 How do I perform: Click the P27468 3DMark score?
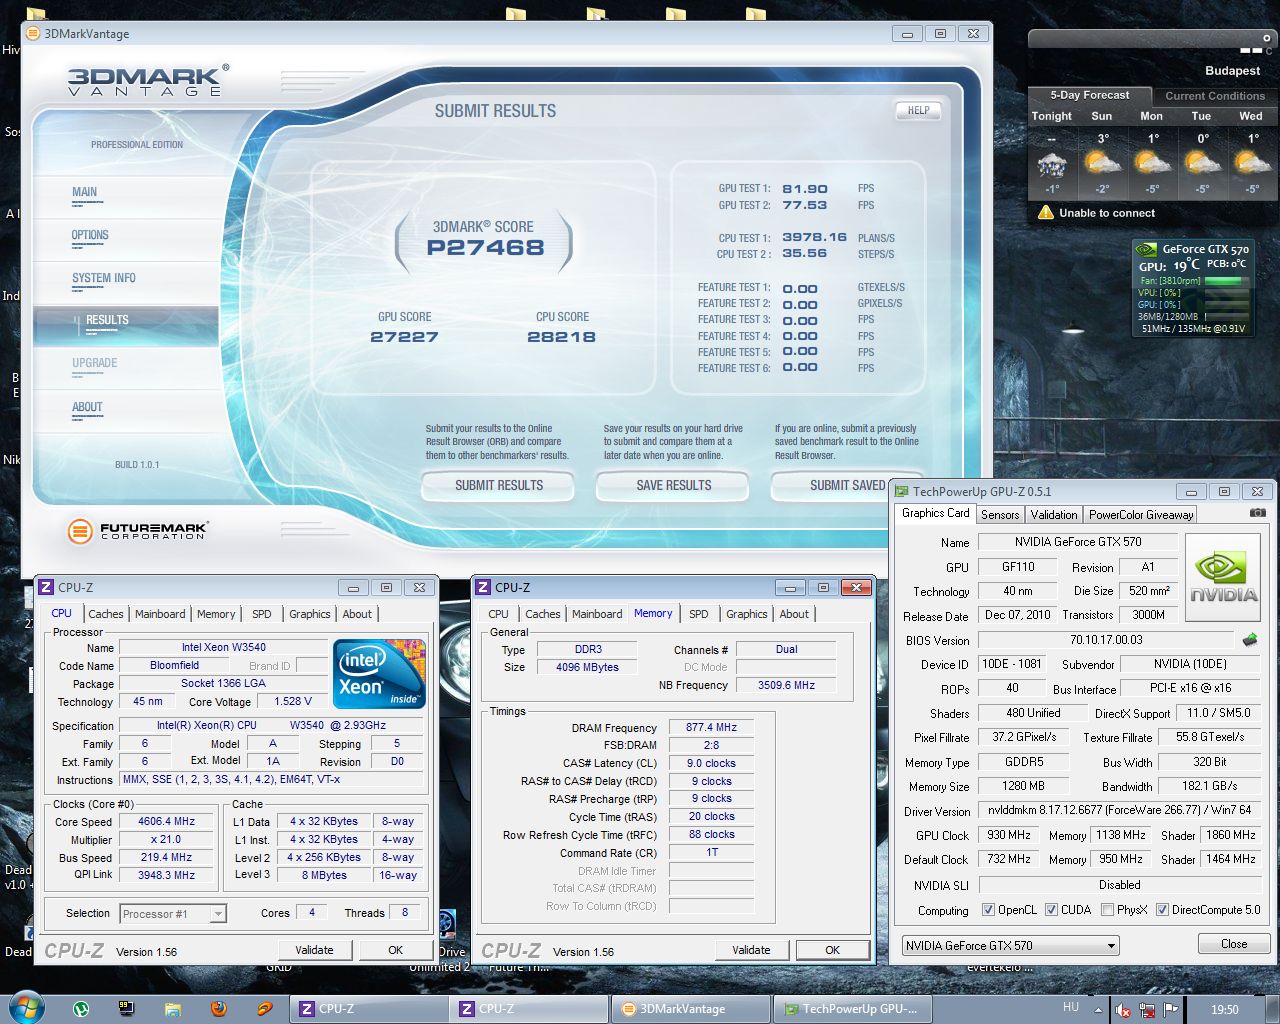point(485,248)
